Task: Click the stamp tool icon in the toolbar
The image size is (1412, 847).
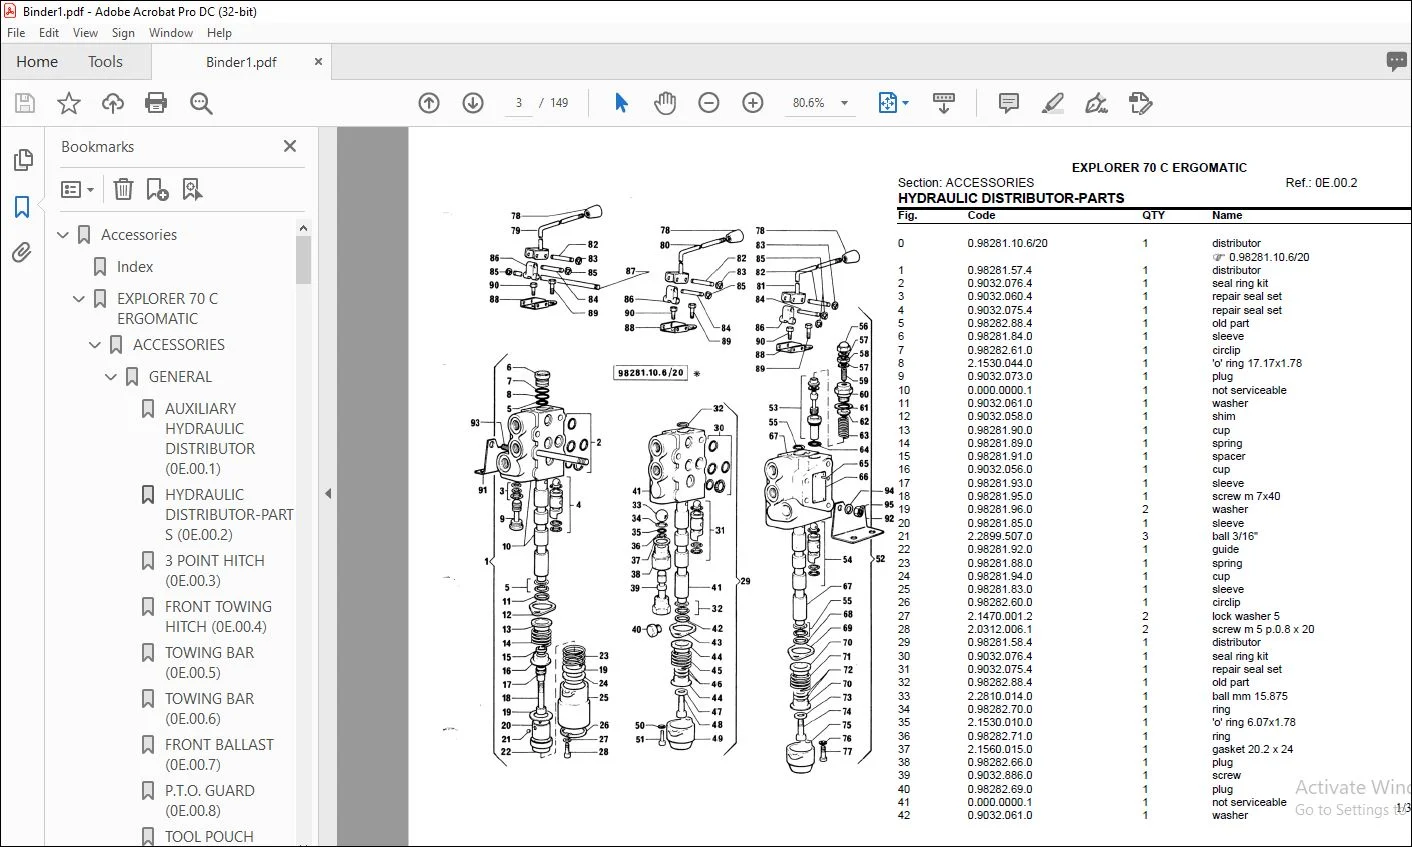Action: pos(1140,103)
